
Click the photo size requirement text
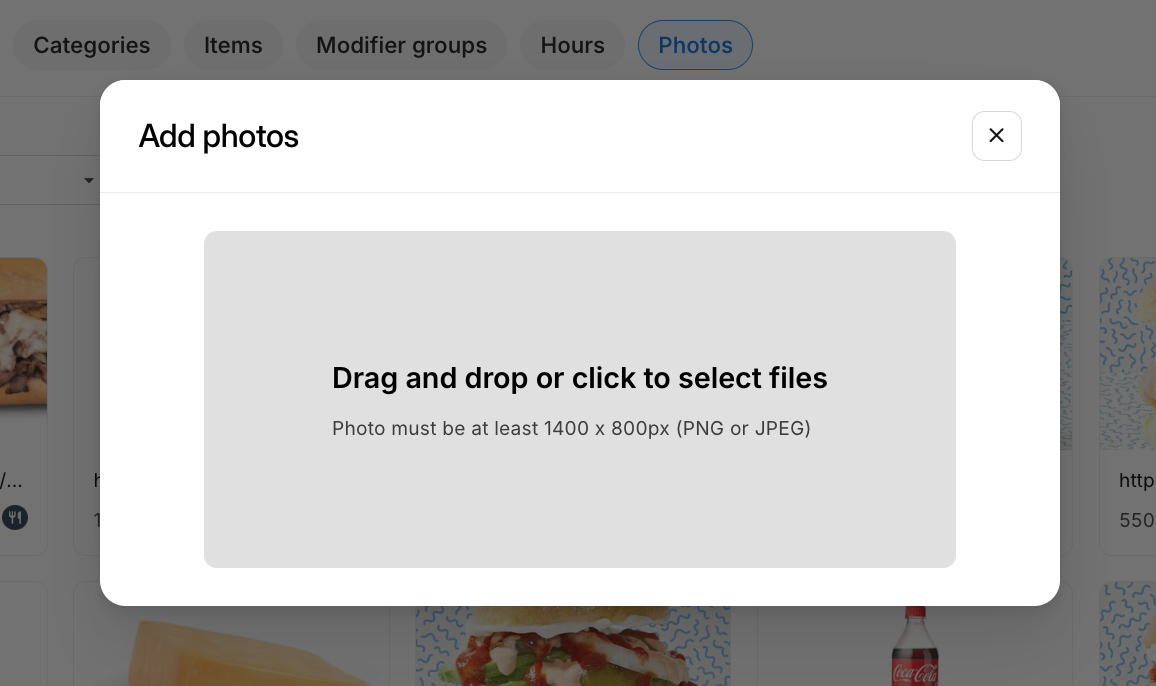(571, 429)
